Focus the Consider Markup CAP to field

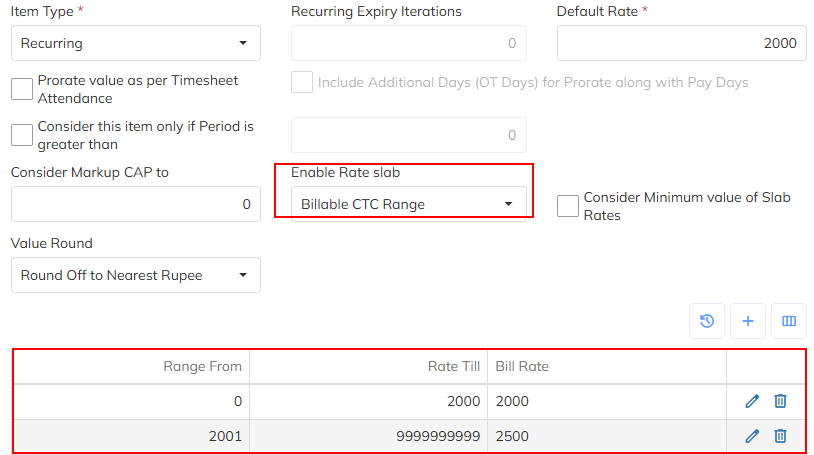135,204
